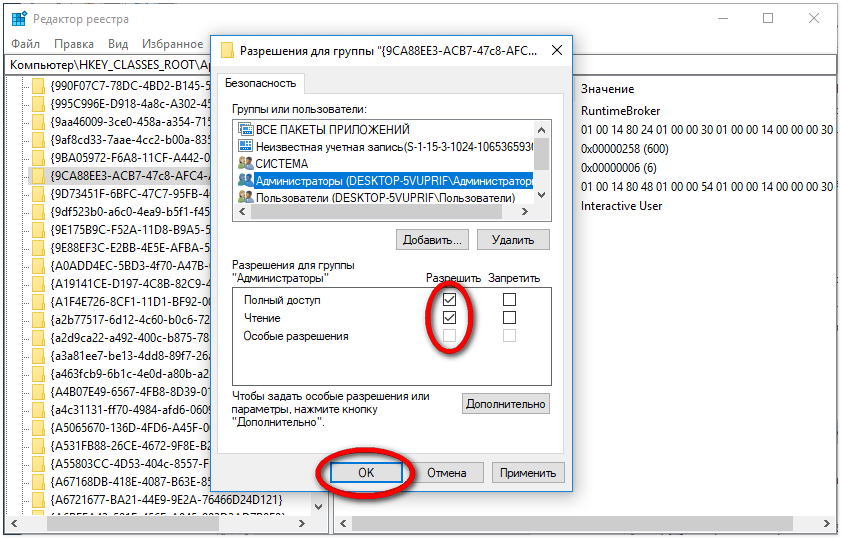Click the folder icon of key {A6721677-BA21
Screen dimensions: 842x539
(x=38, y=499)
